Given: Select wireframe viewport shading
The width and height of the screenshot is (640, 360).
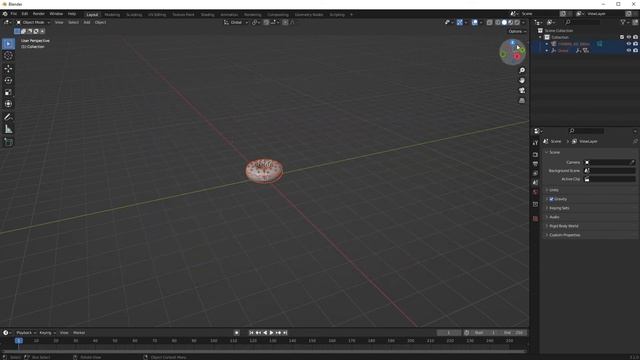Looking at the screenshot, I should 498,22.
